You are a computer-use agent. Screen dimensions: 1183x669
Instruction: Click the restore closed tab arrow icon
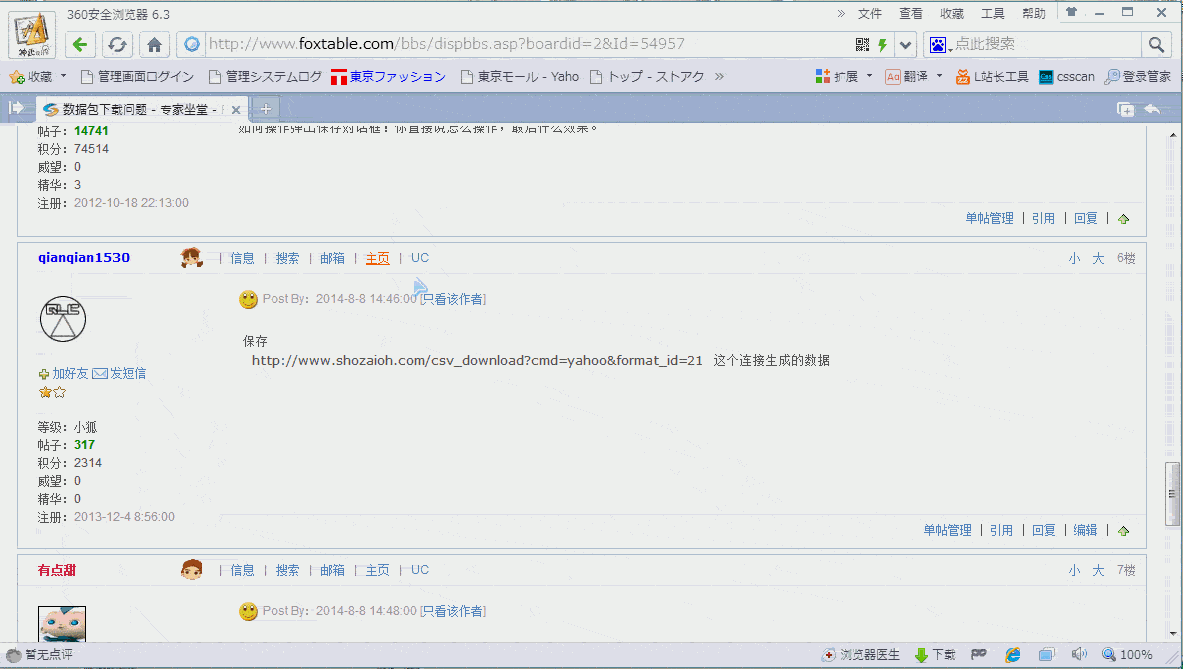[1152, 109]
